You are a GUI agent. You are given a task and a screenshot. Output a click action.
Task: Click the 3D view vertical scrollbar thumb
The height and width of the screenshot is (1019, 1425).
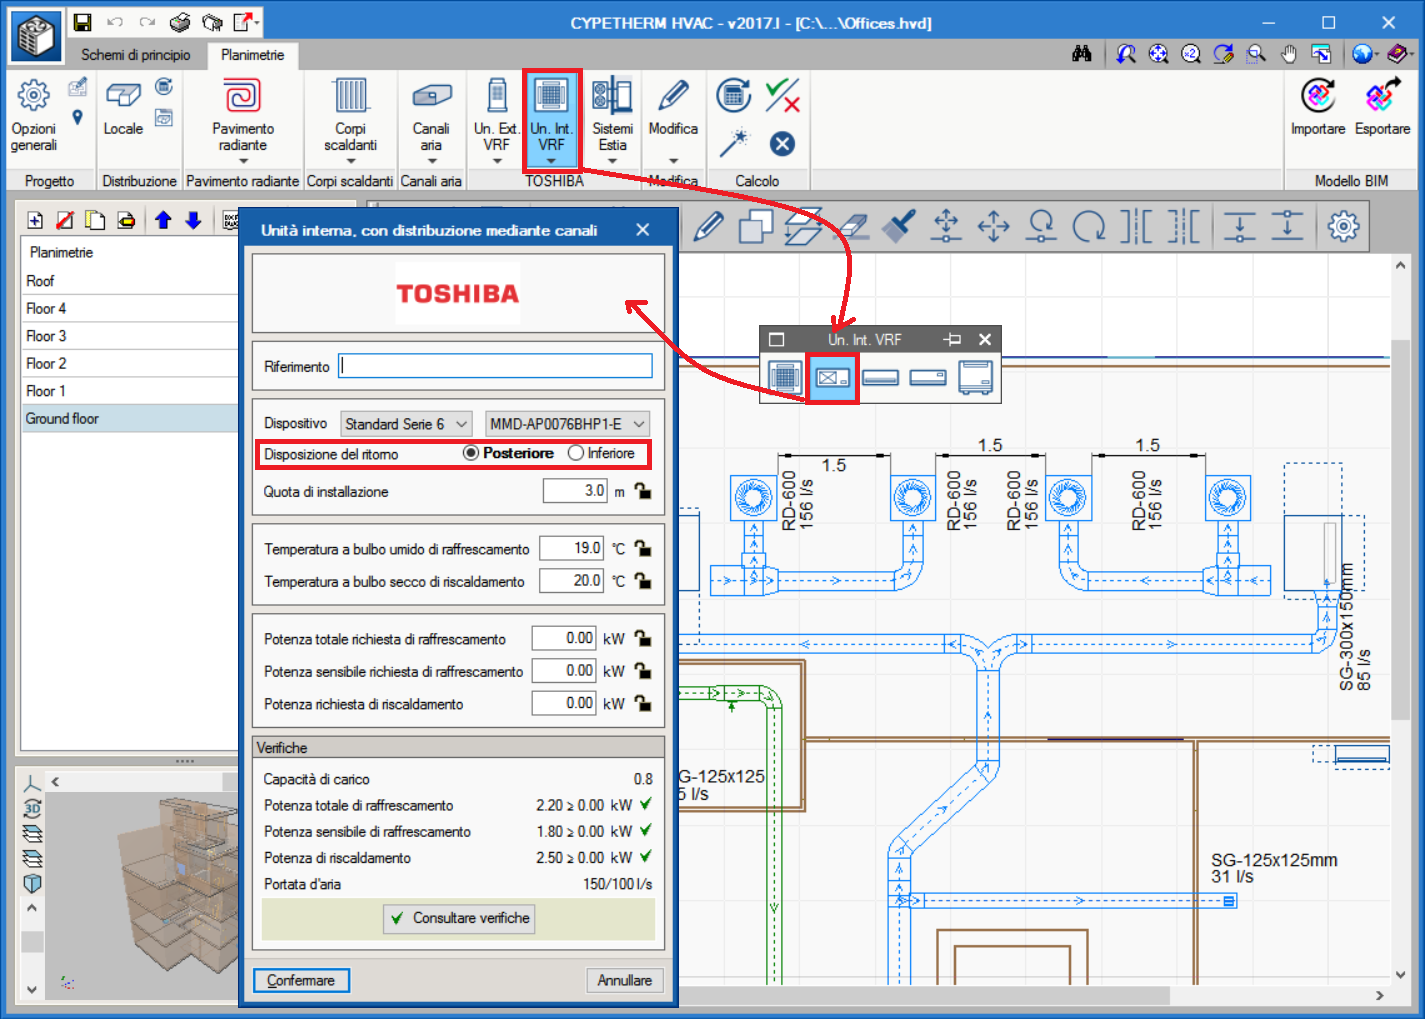[x=32, y=942]
